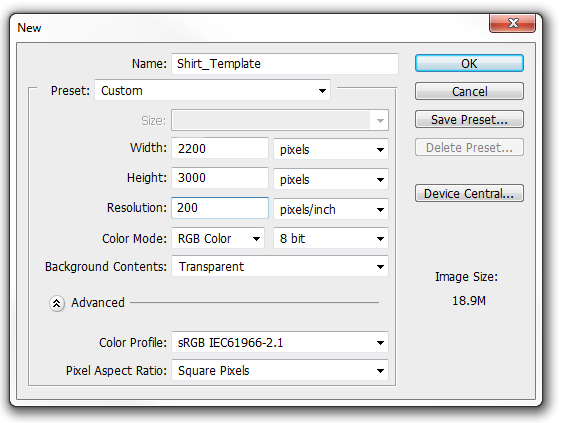Open the Color Profile sRGB dropdown
Image resolution: width=564 pixels, height=423 pixels.
[280, 342]
